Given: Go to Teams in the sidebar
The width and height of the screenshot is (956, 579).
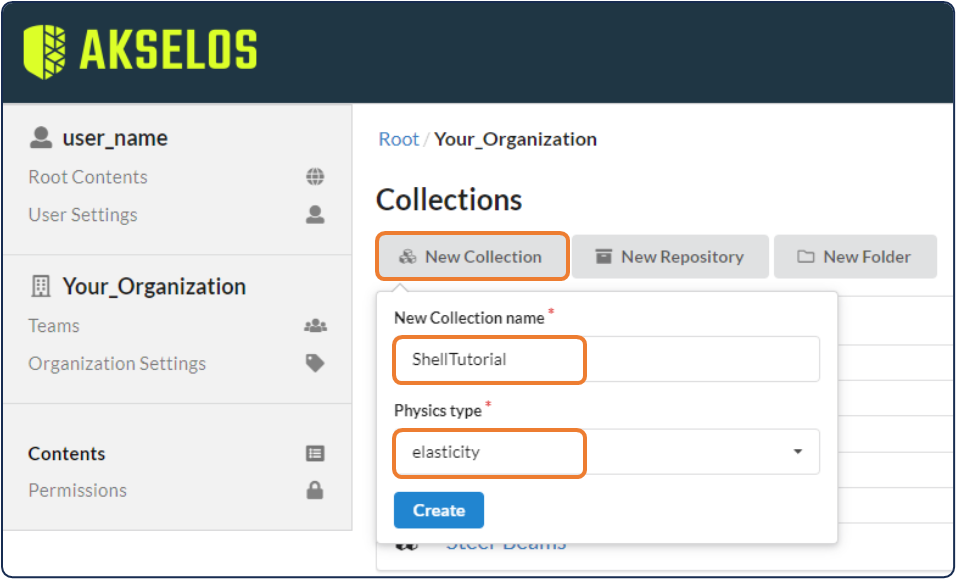Looking at the screenshot, I should 54,325.
